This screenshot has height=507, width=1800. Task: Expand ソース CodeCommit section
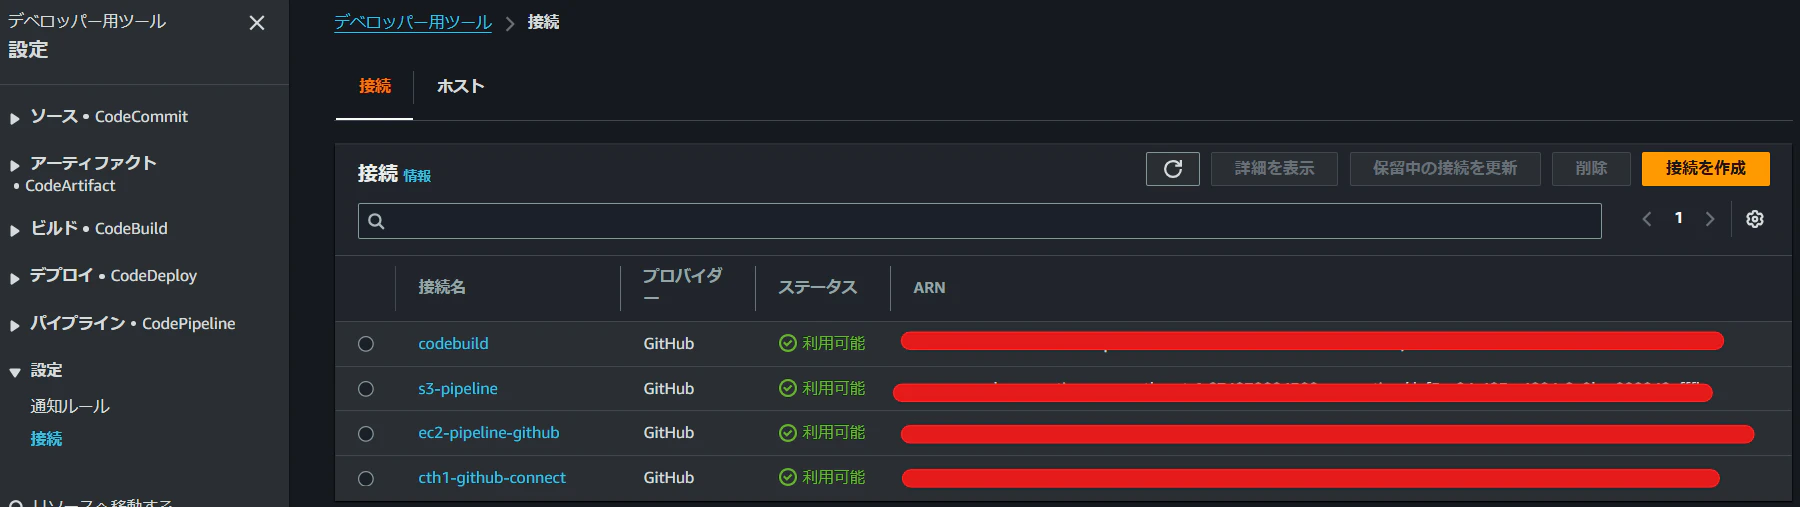click(x=15, y=118)
